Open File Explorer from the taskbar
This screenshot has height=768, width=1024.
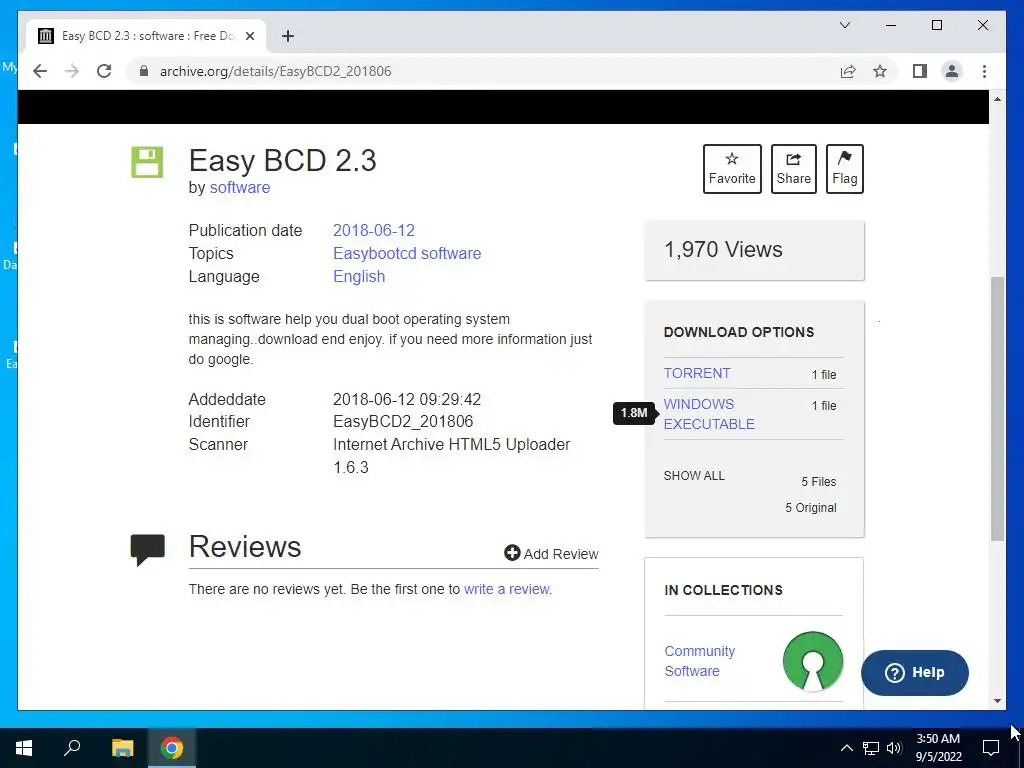click(122, 748)
